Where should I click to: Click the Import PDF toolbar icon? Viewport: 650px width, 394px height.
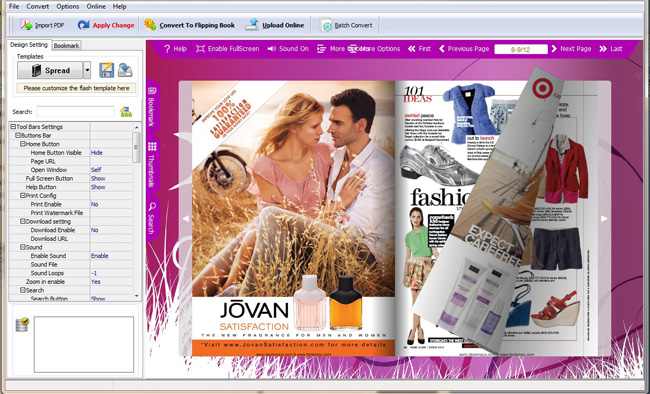tap(27, 25)
